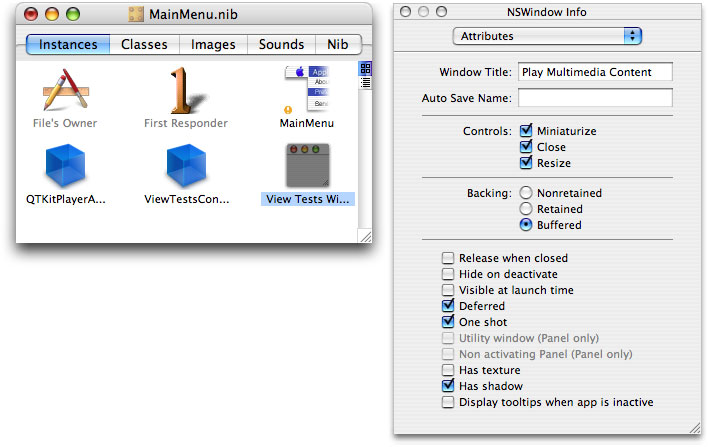Switch instances to icon grid view
The width and height of the screenshot is (708, 447).
tap(365, 69)
